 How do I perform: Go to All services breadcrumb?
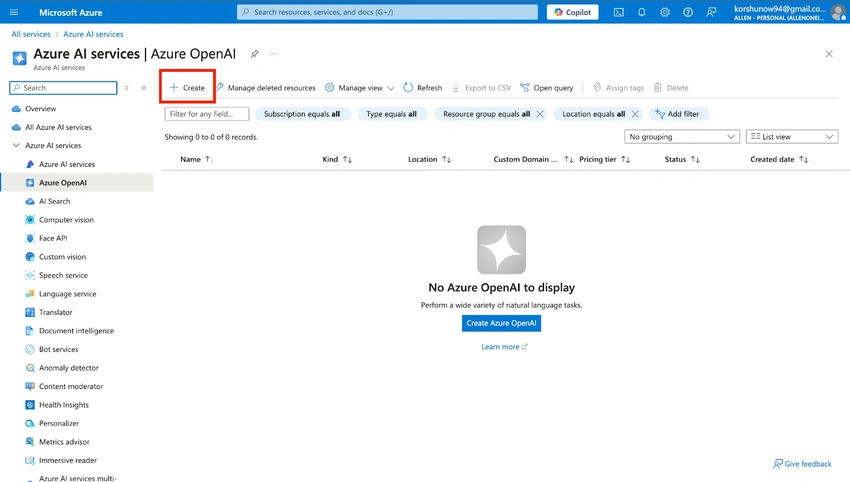31,34
